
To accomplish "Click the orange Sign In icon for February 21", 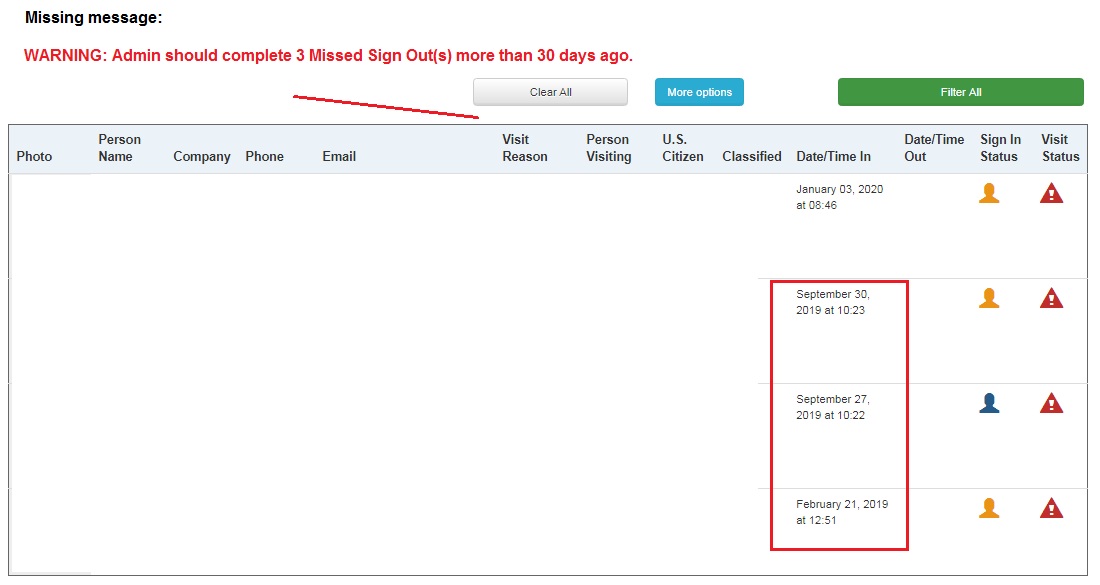I will (x=988, y=507).
